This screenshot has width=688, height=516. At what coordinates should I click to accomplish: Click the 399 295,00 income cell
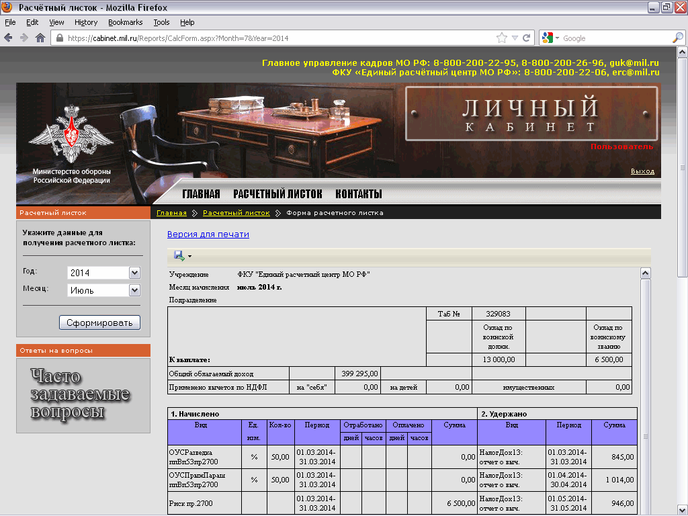358,374
